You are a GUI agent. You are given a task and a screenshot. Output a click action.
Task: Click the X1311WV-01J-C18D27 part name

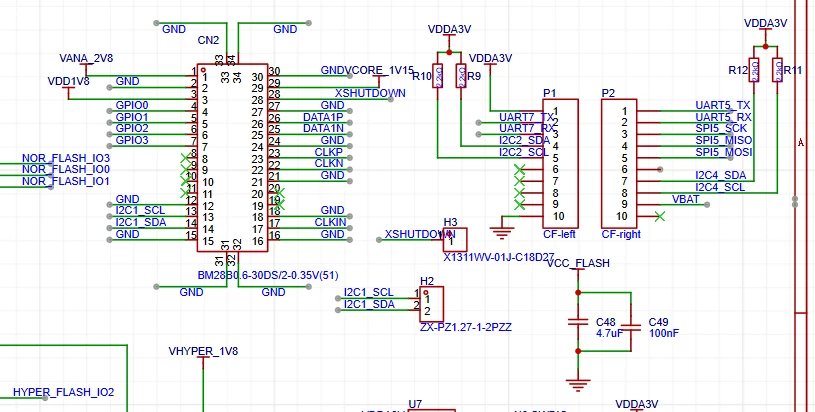(x=499, y=257)
